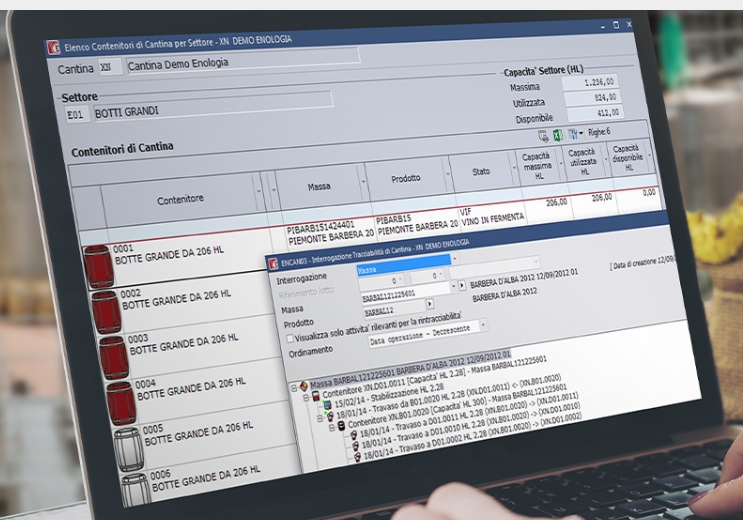
Task: Click the arrow button next to the Massa dropdown
Action: click(462, 286)
